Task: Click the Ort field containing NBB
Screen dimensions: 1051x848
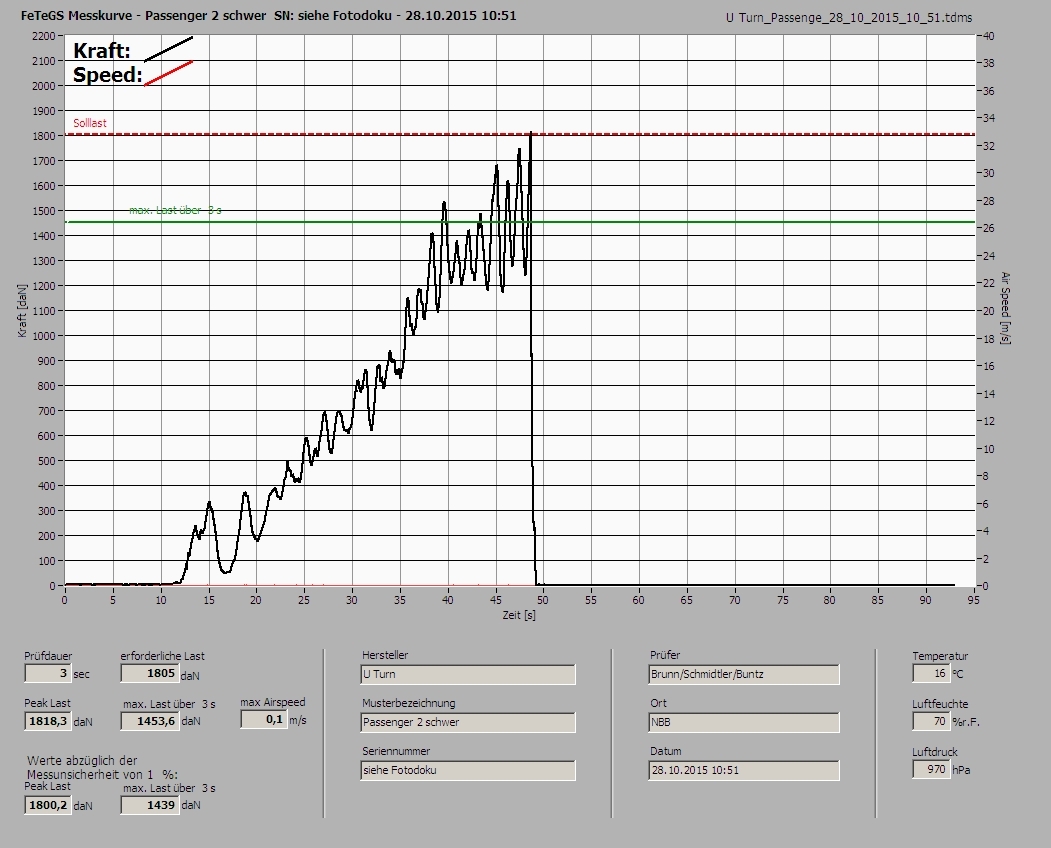Action: point(744,723)
